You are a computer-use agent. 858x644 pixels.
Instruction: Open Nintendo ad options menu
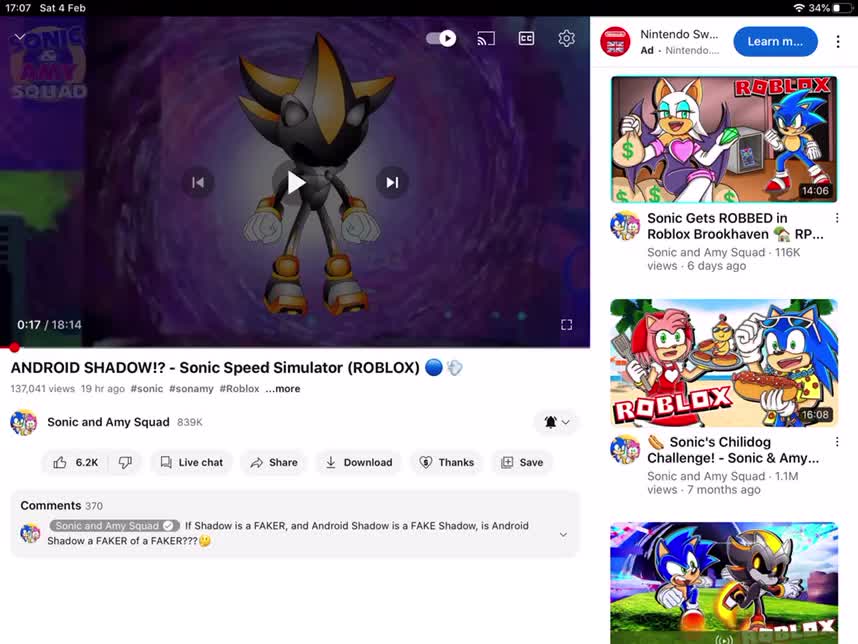[x=838, y=42]
